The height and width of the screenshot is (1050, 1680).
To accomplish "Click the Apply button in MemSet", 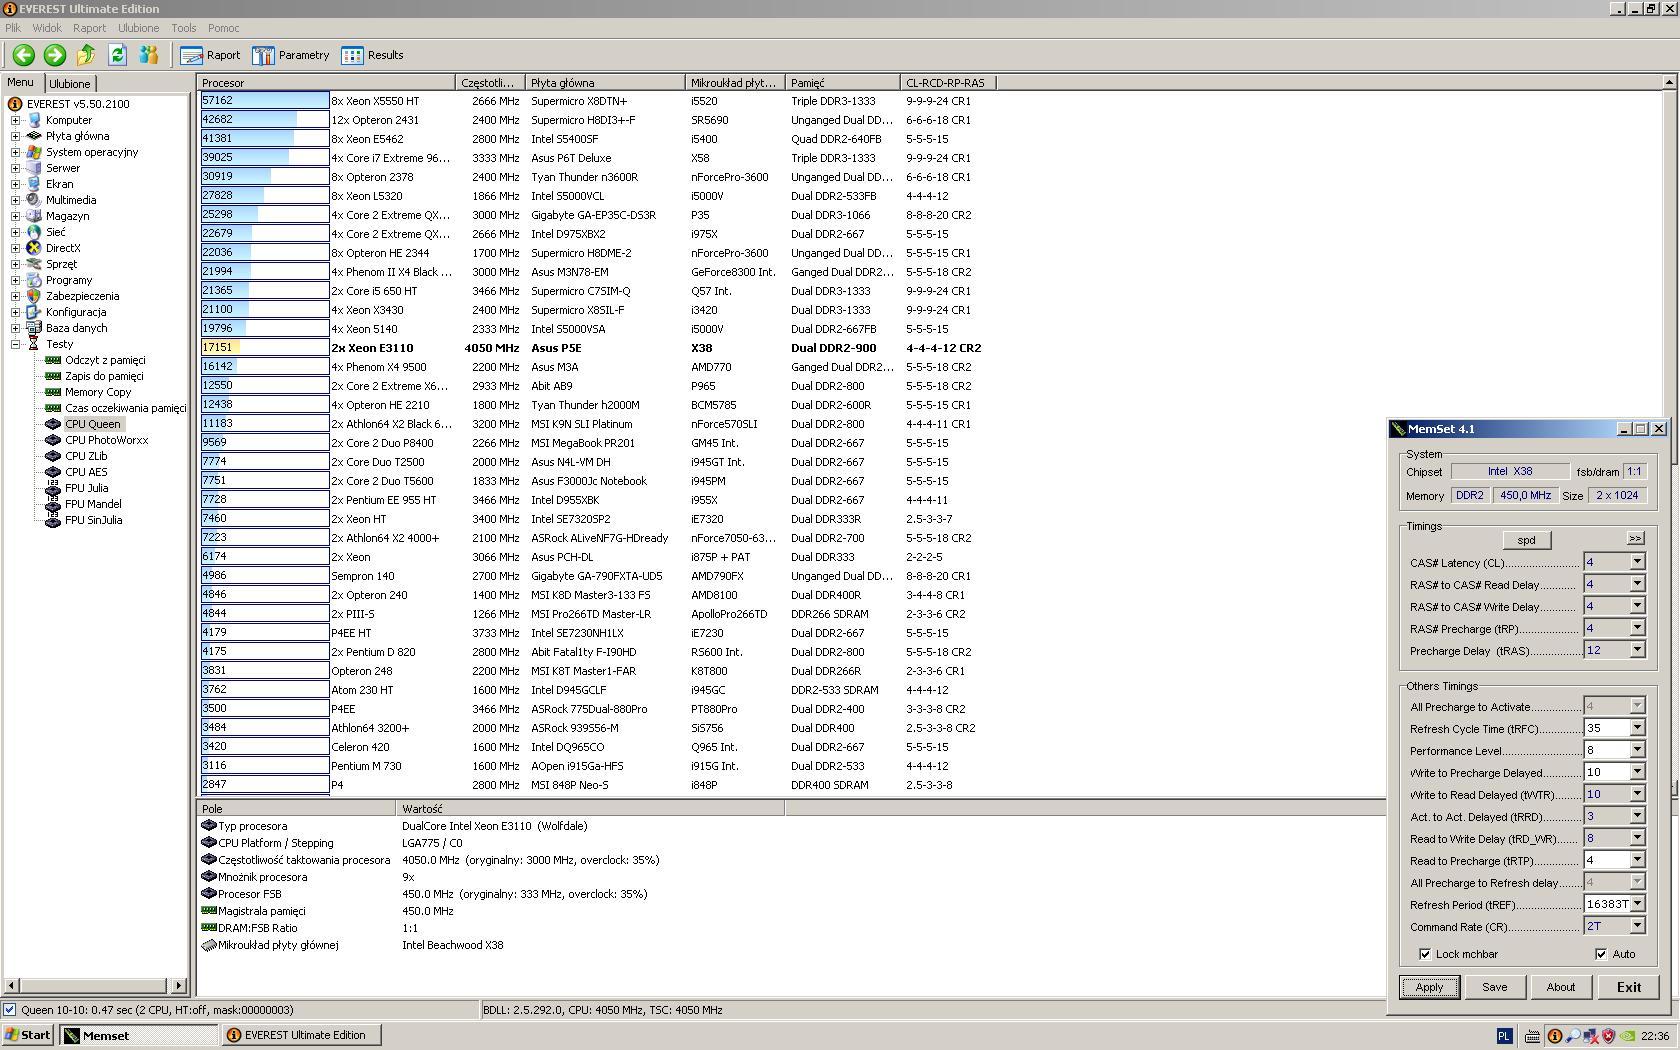I will (1429, 987).
